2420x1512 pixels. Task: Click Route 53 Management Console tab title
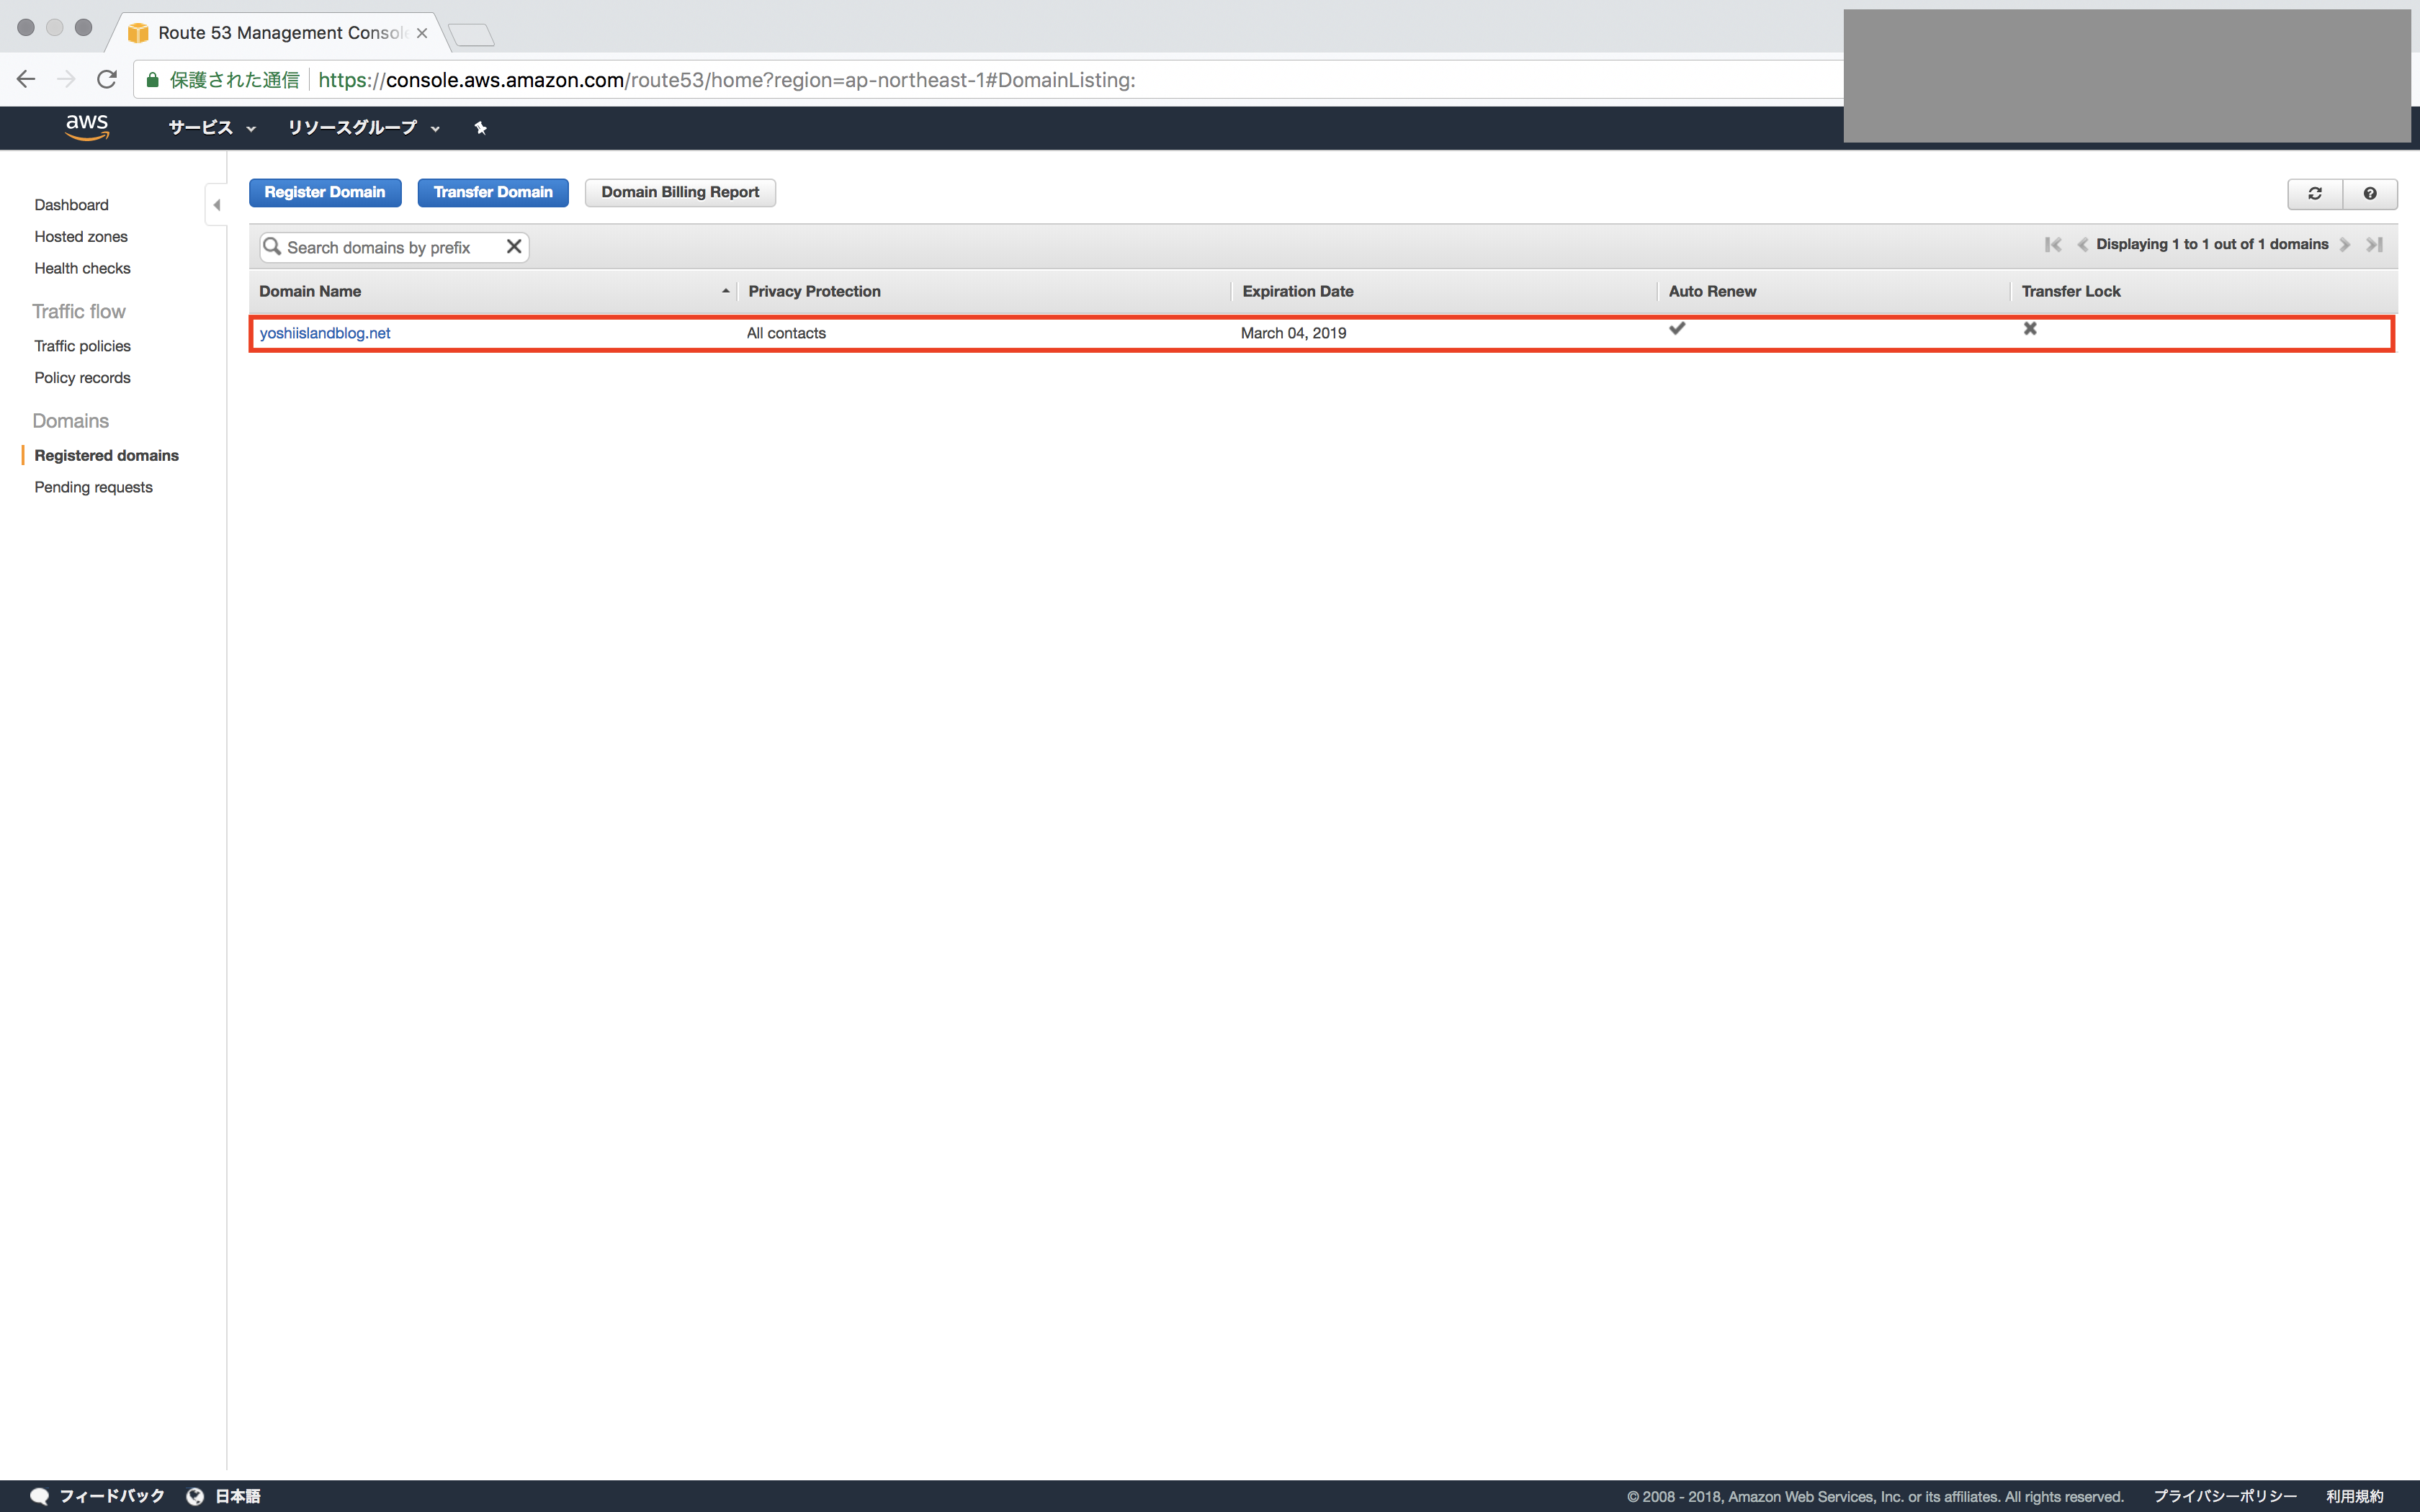click(282, 33)
